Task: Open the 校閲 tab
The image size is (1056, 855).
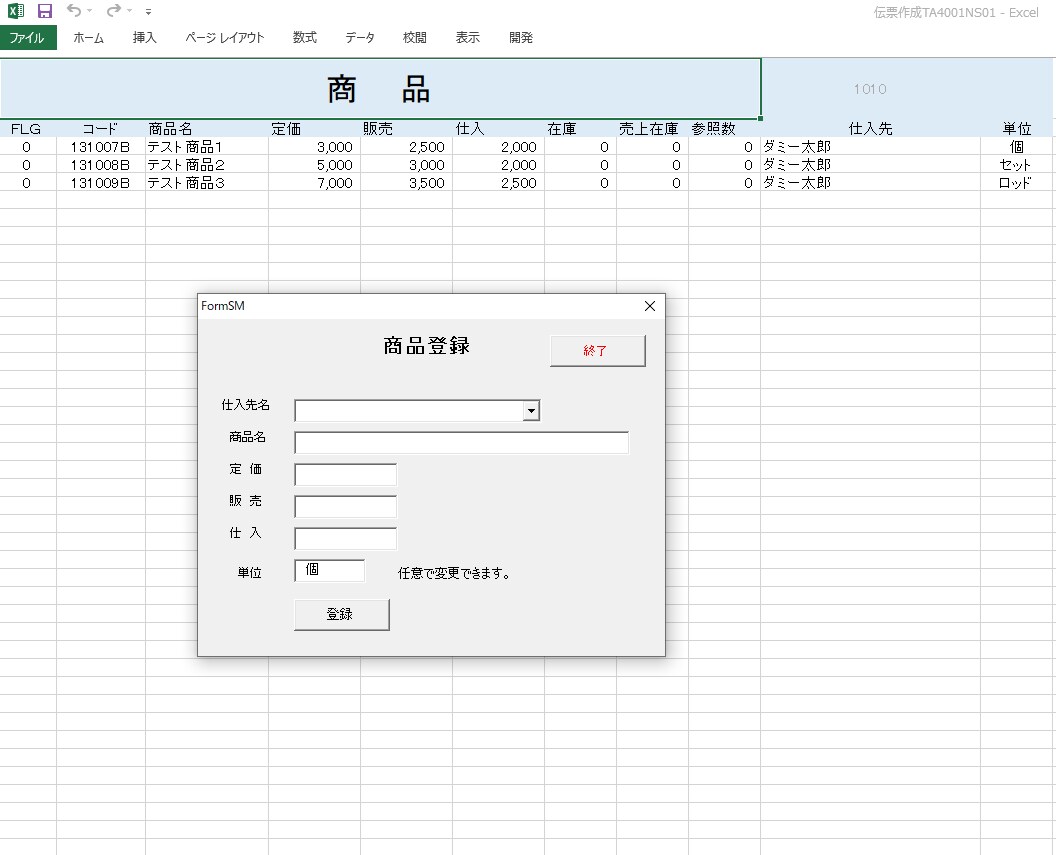Action: (414, 38)
